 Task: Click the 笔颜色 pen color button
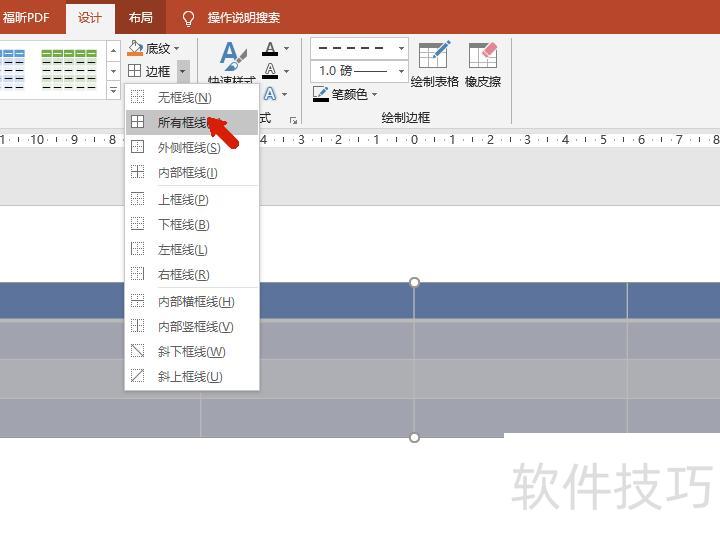(340, 94)
